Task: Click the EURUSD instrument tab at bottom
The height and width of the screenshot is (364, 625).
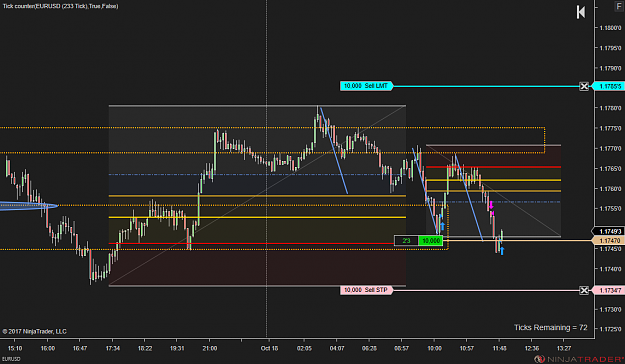Action: 11,359
